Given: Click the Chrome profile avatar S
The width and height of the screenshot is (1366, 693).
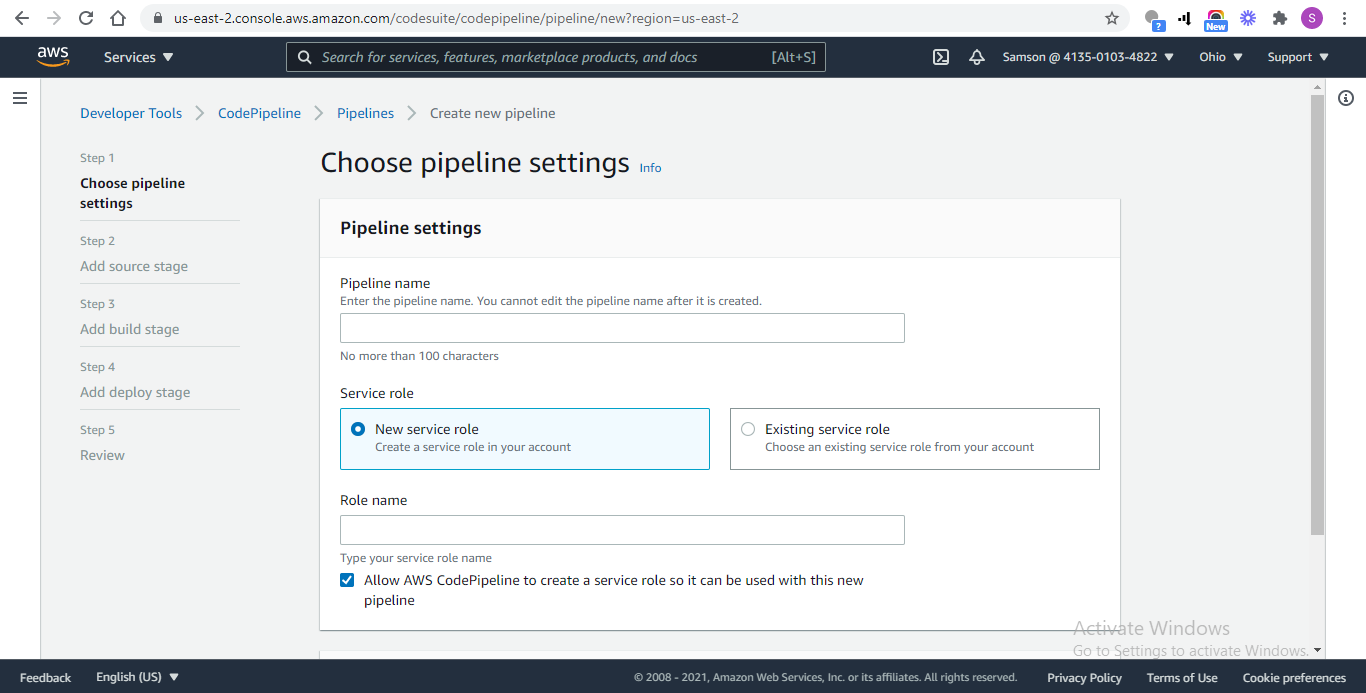Looking at the screenshot, I should tap(1311, 18).
